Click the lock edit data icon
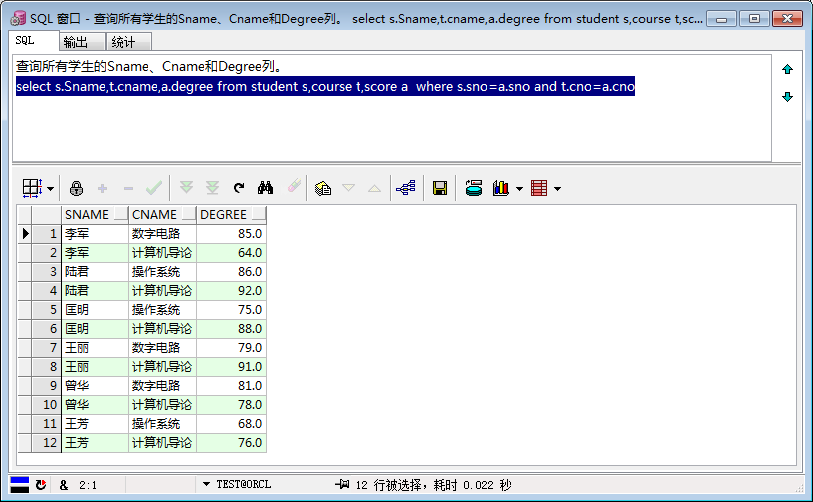Image resolution: width=813 pixels, height=502 pixels. [76, 188]
